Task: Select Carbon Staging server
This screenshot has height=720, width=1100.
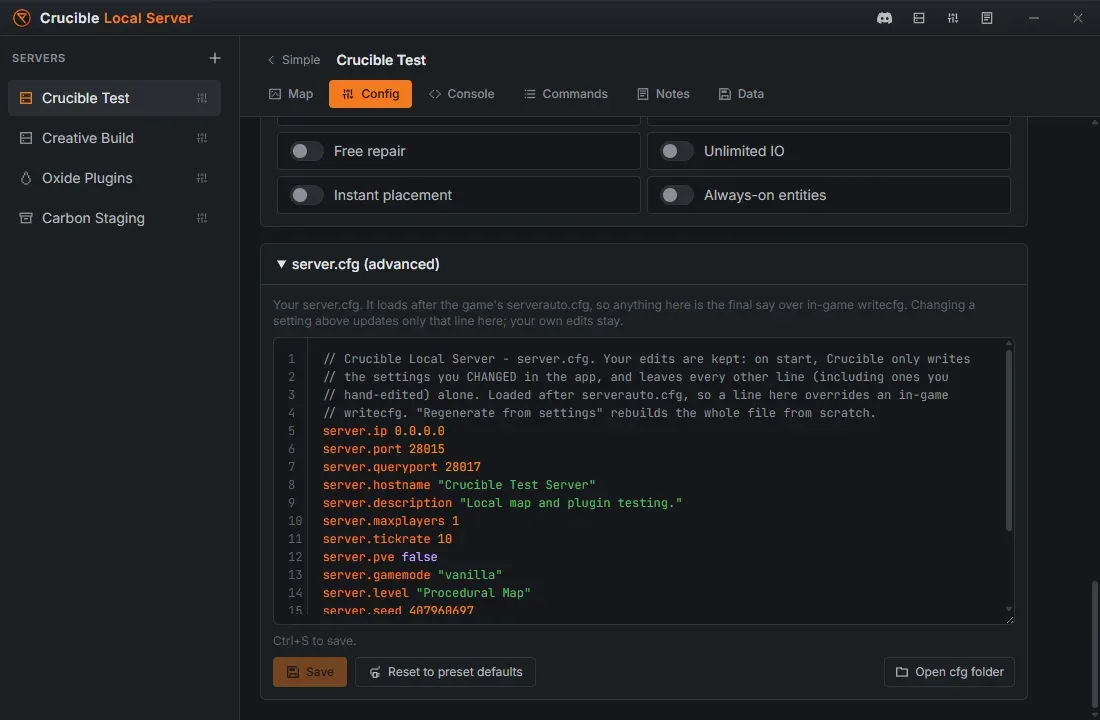Action: [x=114, y=218]
